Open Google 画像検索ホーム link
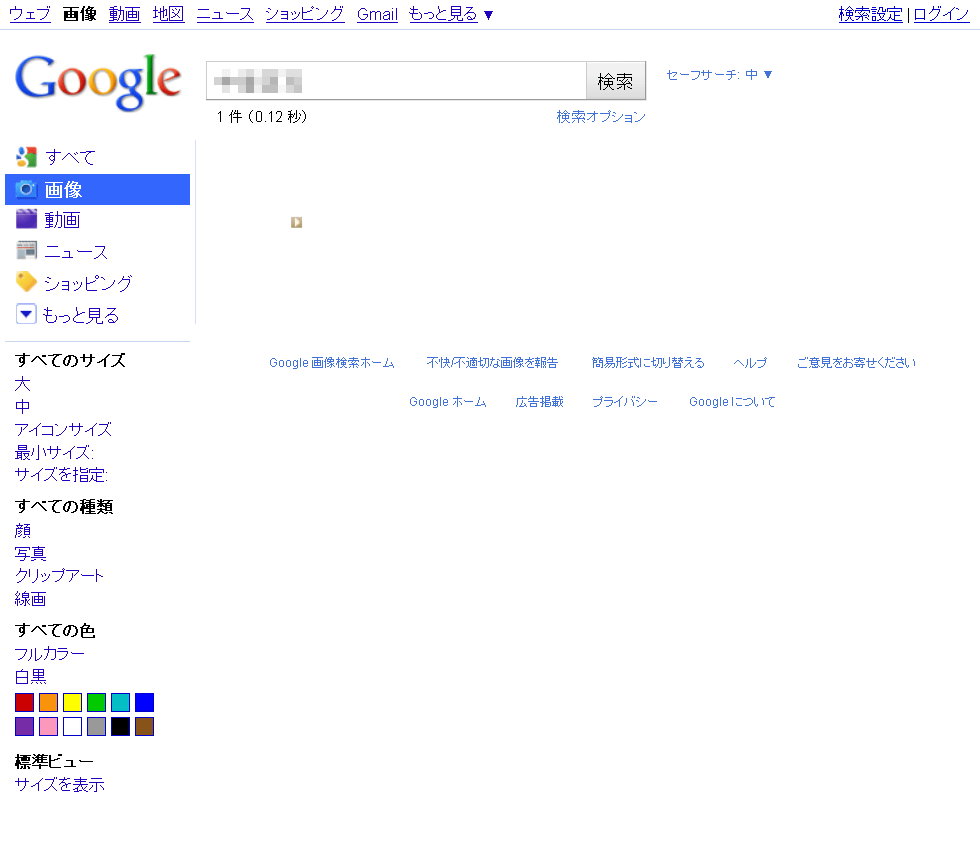 [x=332, y=363]
